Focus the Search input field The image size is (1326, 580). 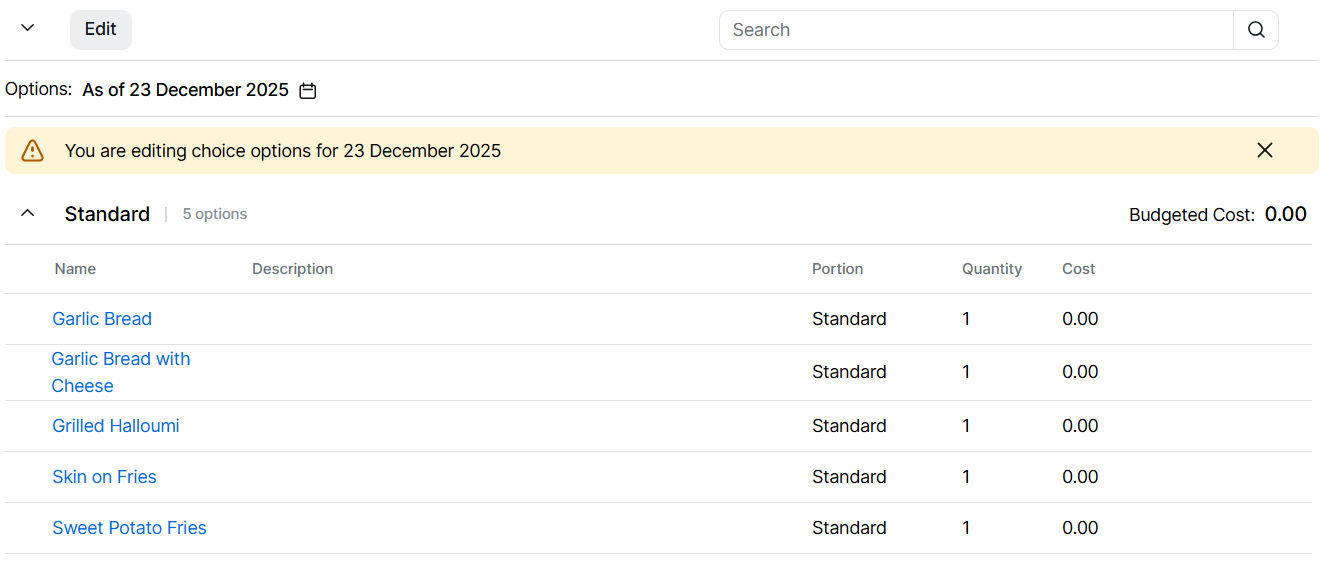[x=975, y=30]
